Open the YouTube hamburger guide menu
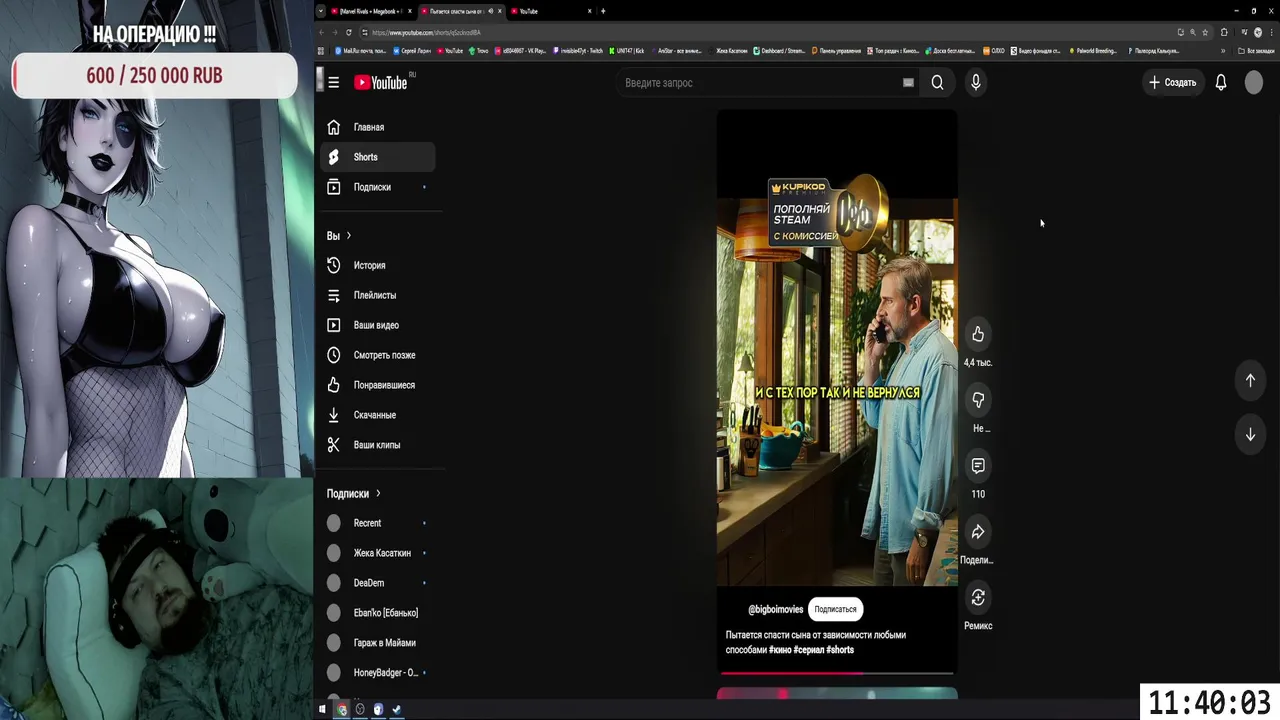 click(333, 83)
